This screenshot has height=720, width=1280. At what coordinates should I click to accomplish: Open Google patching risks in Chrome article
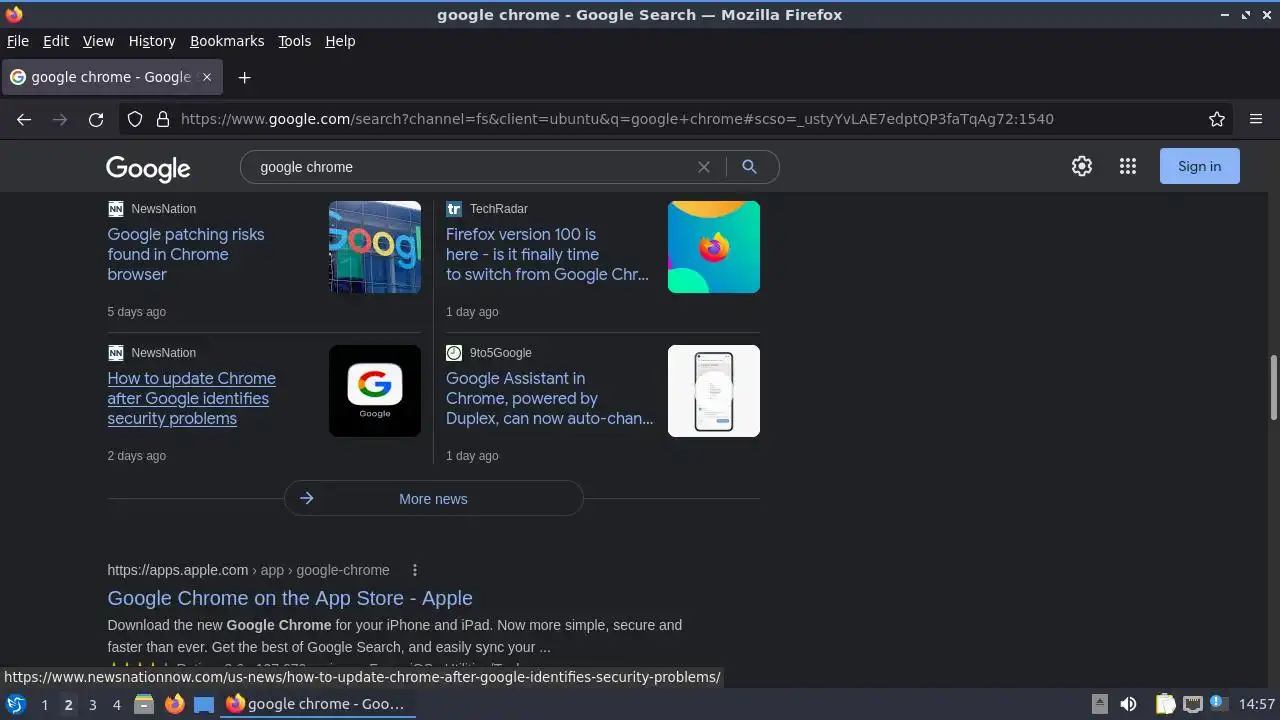point(186,254)
